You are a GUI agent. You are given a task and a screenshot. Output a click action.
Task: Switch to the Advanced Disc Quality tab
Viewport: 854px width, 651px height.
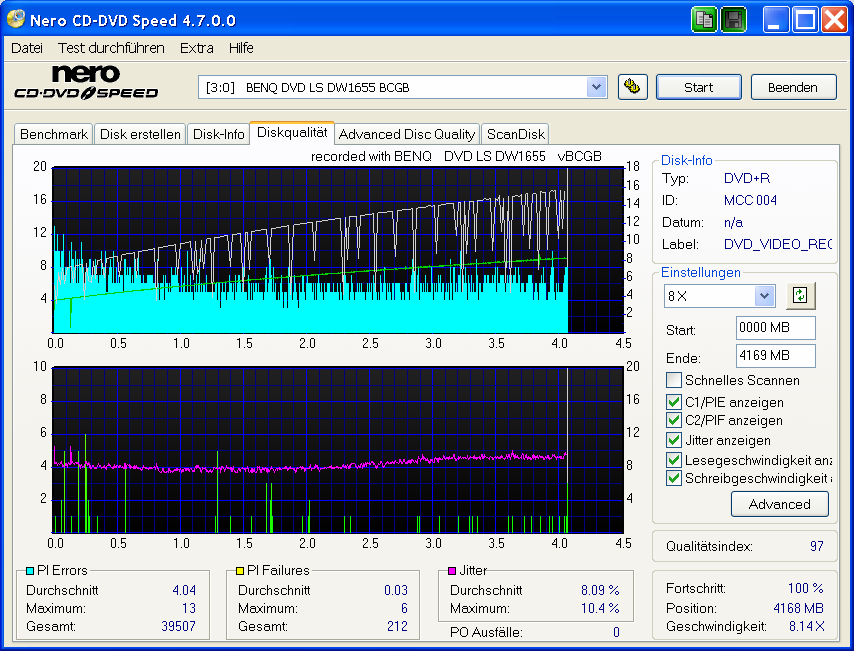click(x=407, y=133)
